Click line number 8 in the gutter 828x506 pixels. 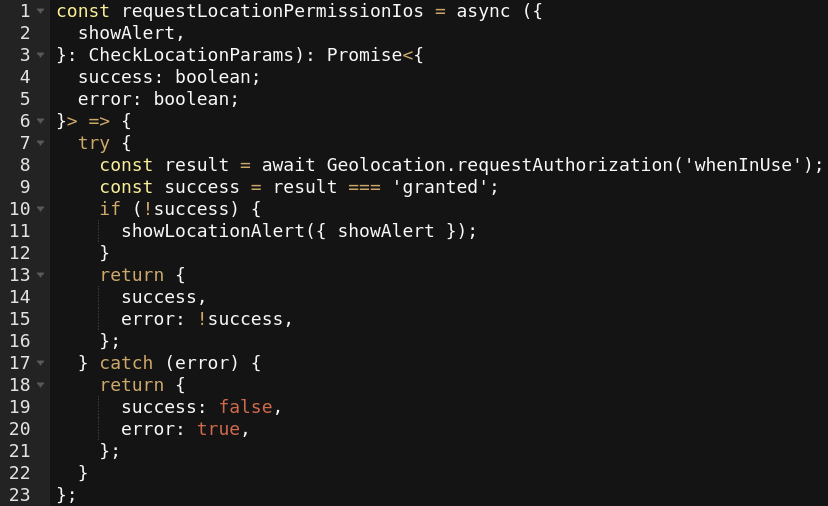[x=25, y=165]
